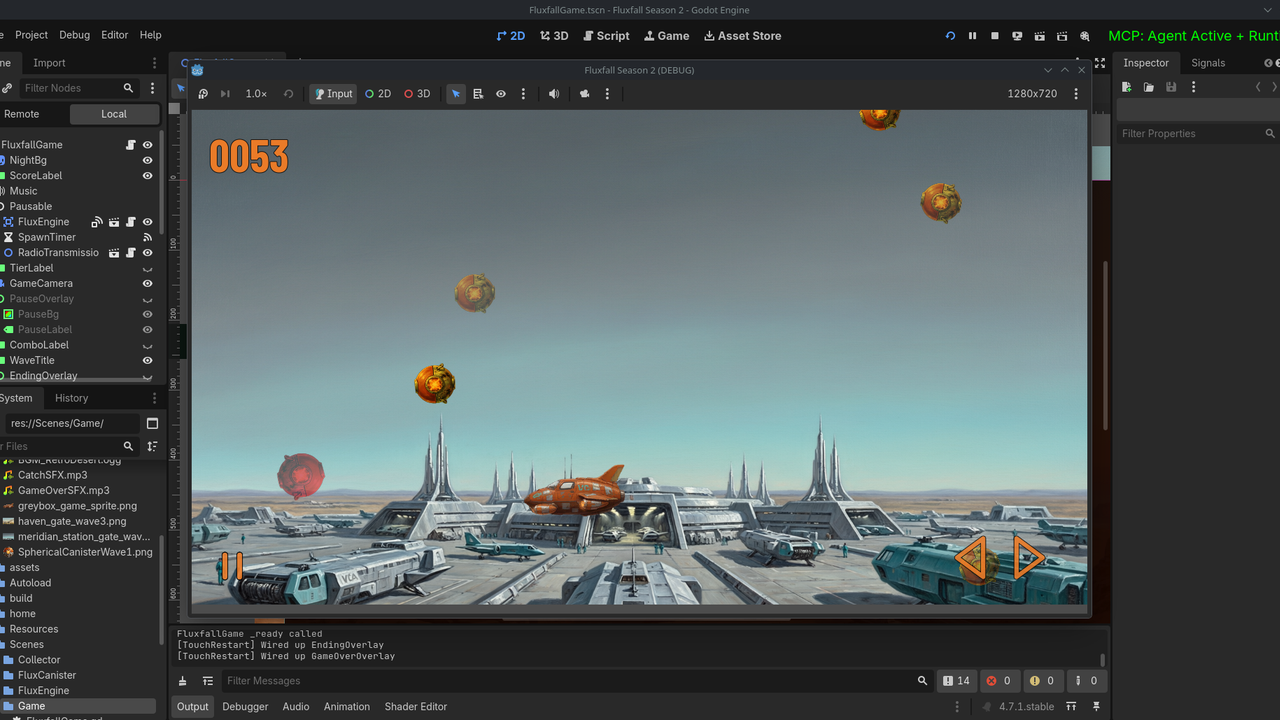
Task: Open Inspector extra options menu
Action: tap(1193, 87)
